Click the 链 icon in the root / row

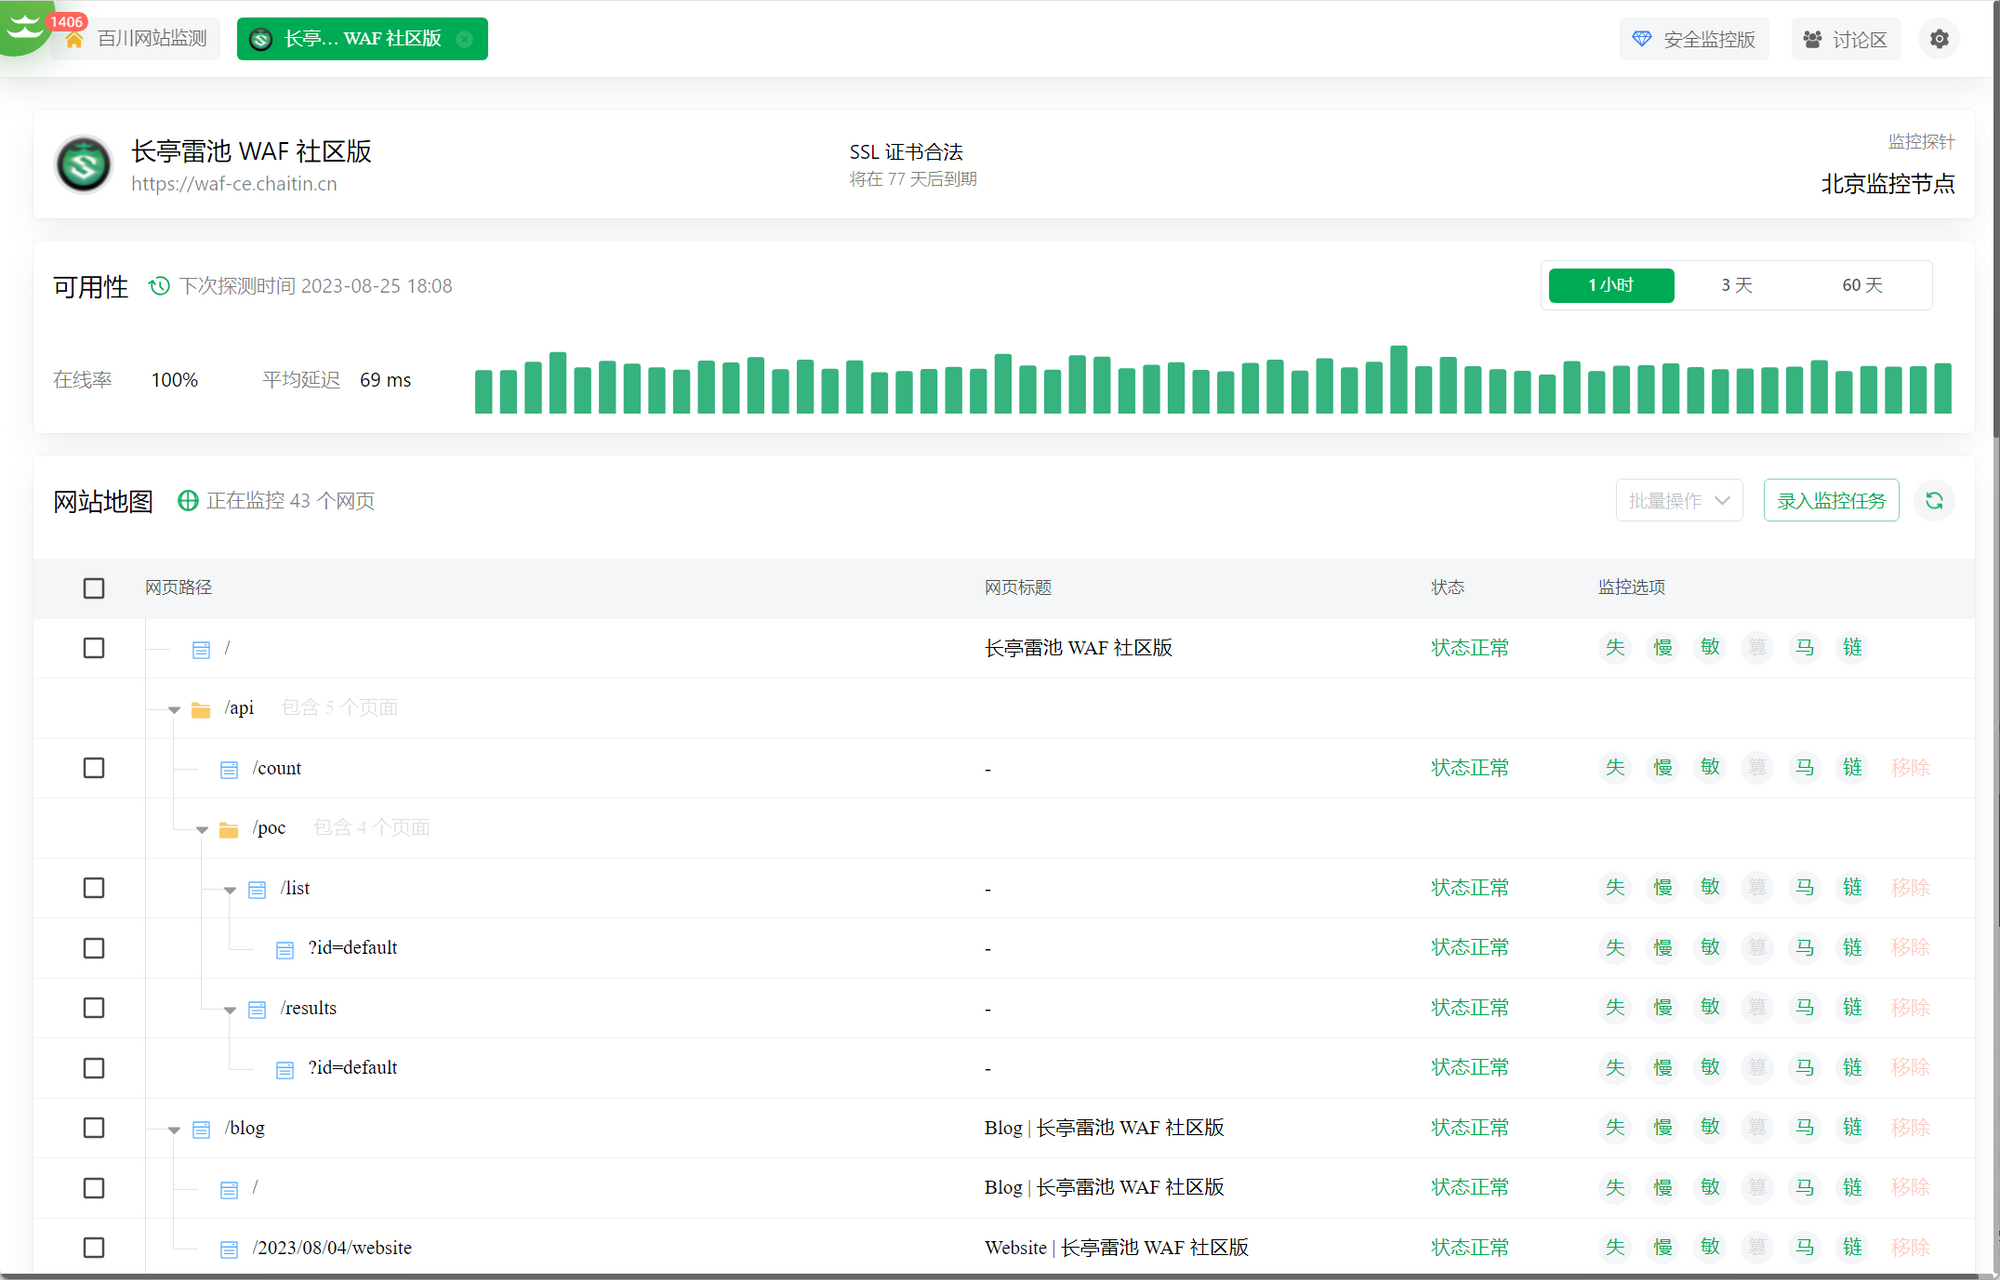(1852, 648)
